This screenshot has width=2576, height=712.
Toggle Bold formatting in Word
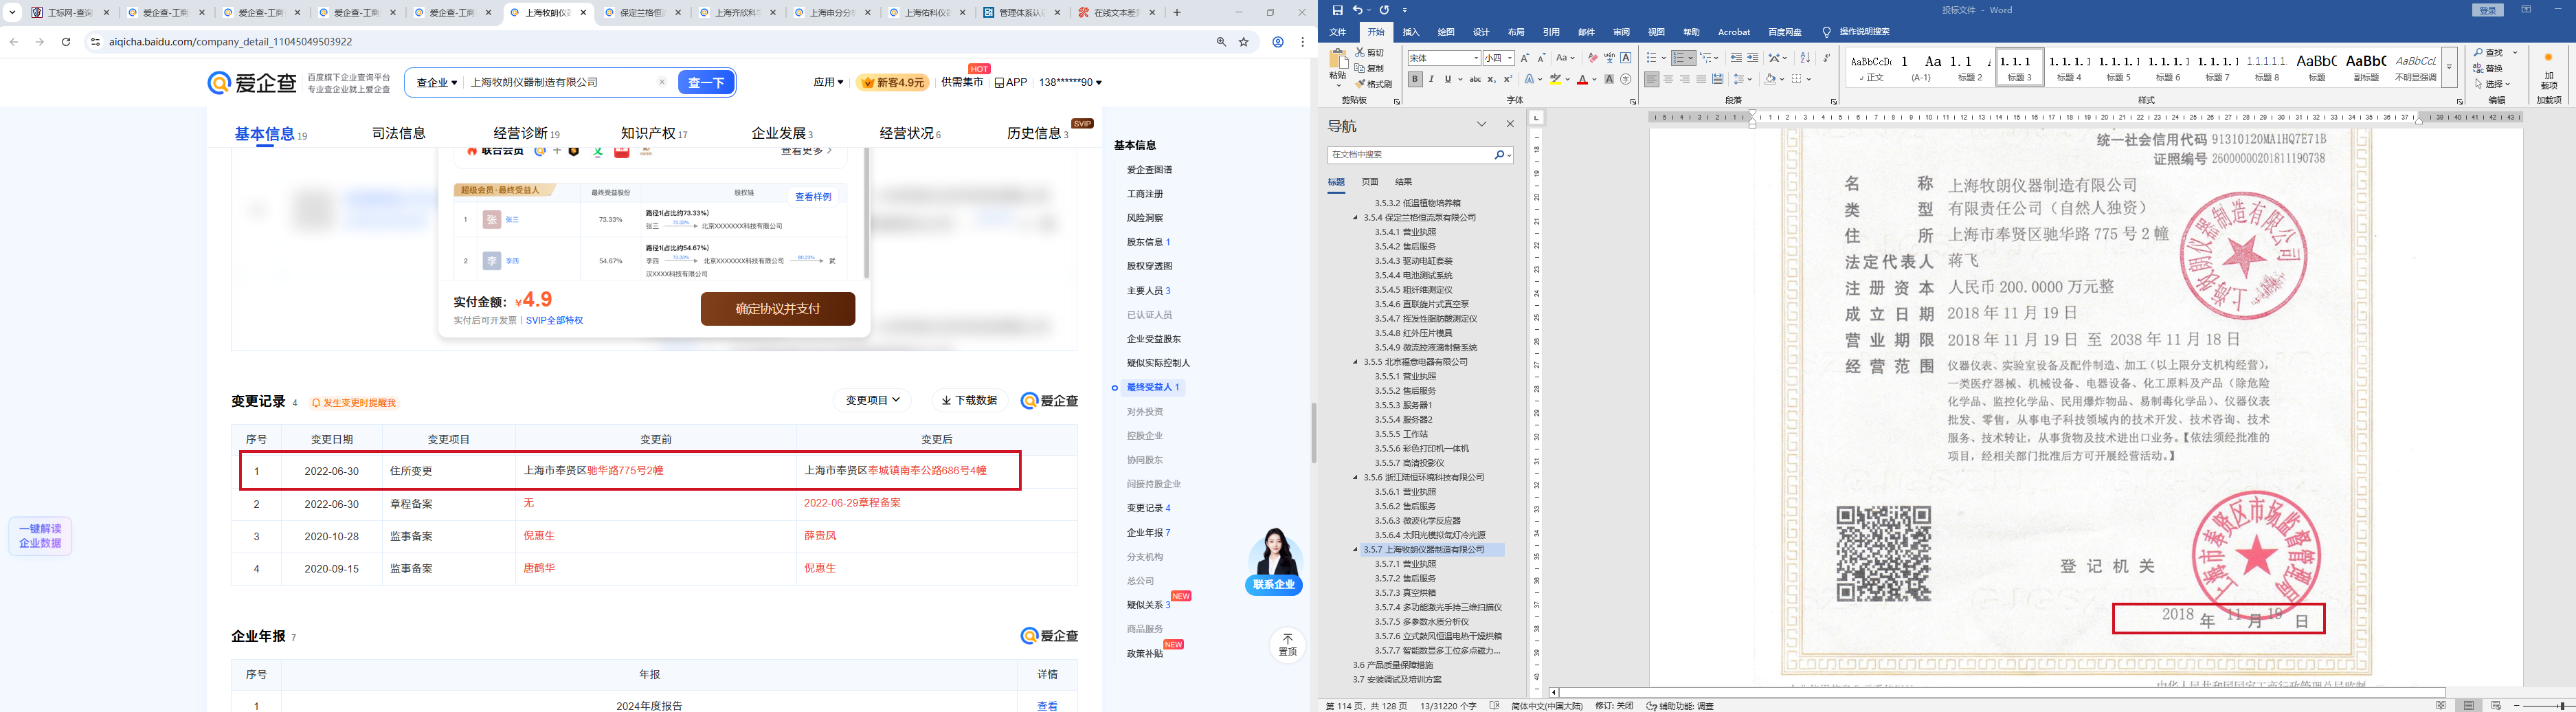click(1415, 79)
